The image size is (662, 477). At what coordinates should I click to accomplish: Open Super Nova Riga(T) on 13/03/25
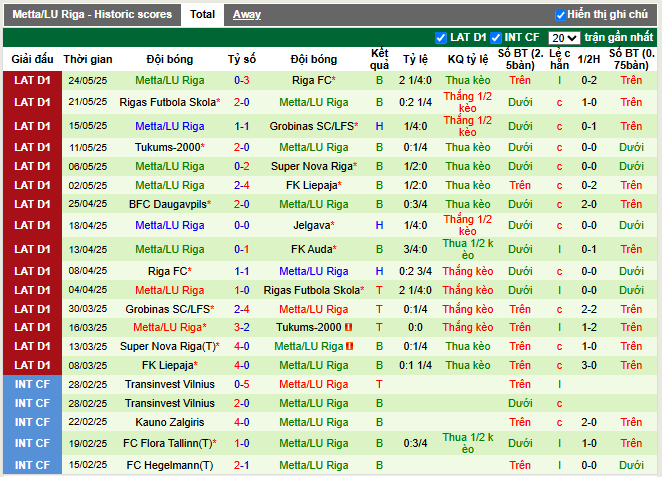coord(170,346)
